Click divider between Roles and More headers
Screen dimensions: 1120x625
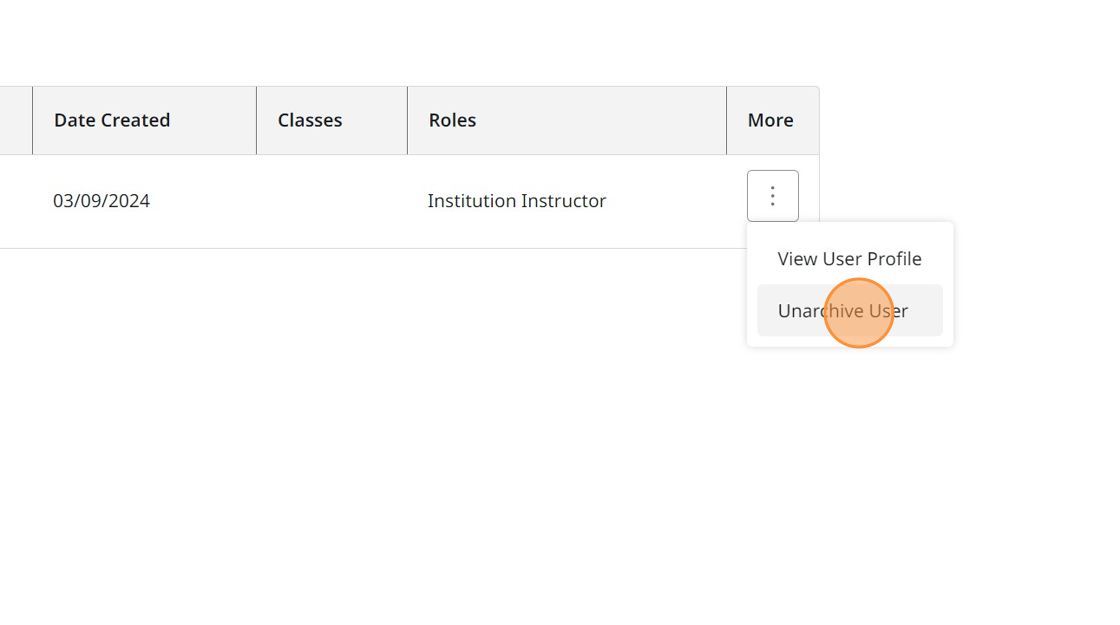coord(726,120)
